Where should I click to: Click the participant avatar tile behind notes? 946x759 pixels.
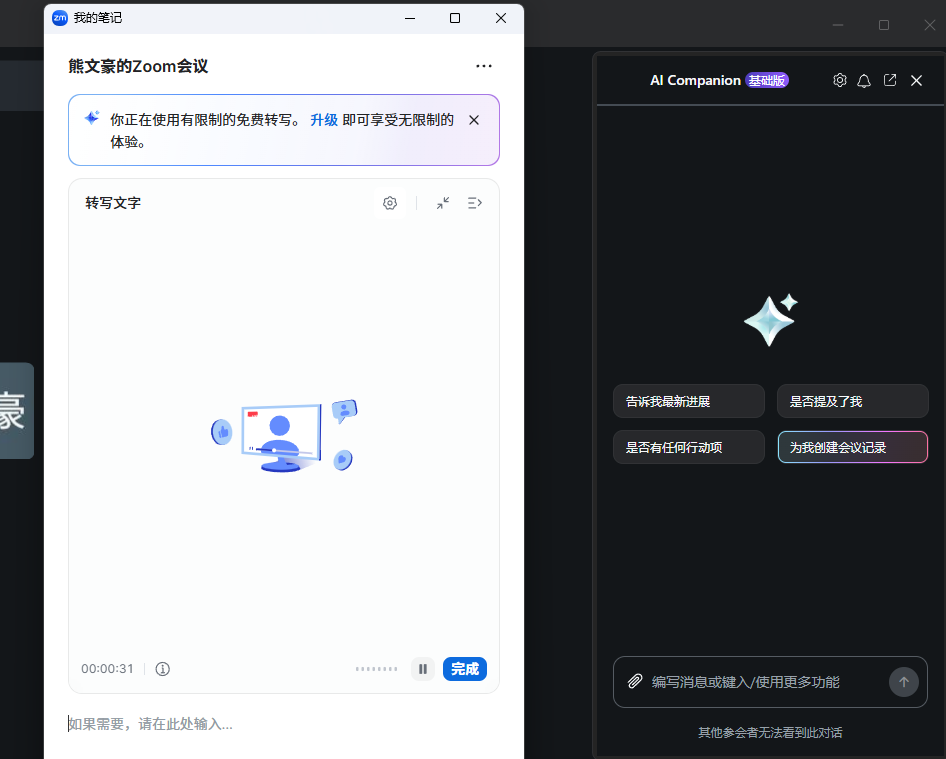(17, 410)
